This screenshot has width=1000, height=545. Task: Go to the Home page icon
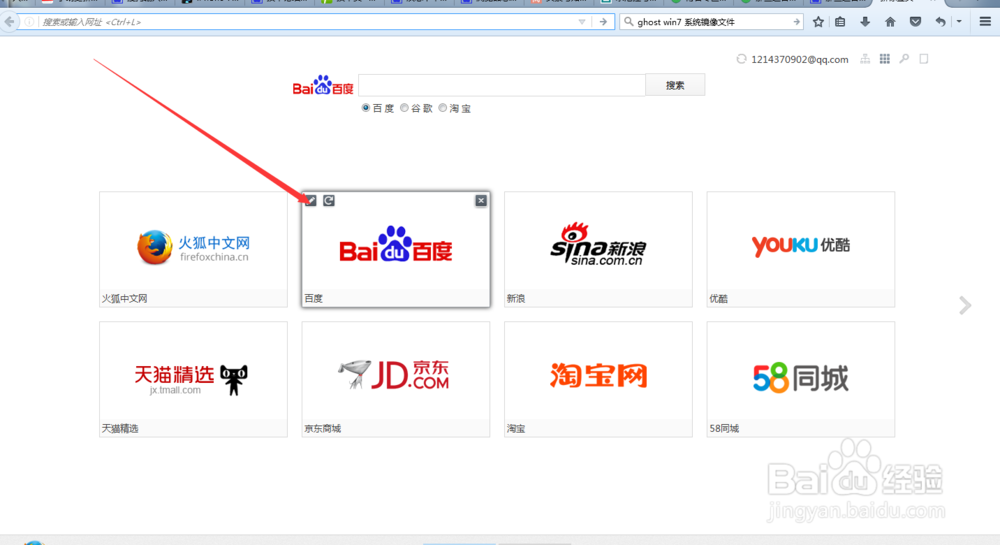click(x=890, y=22)
